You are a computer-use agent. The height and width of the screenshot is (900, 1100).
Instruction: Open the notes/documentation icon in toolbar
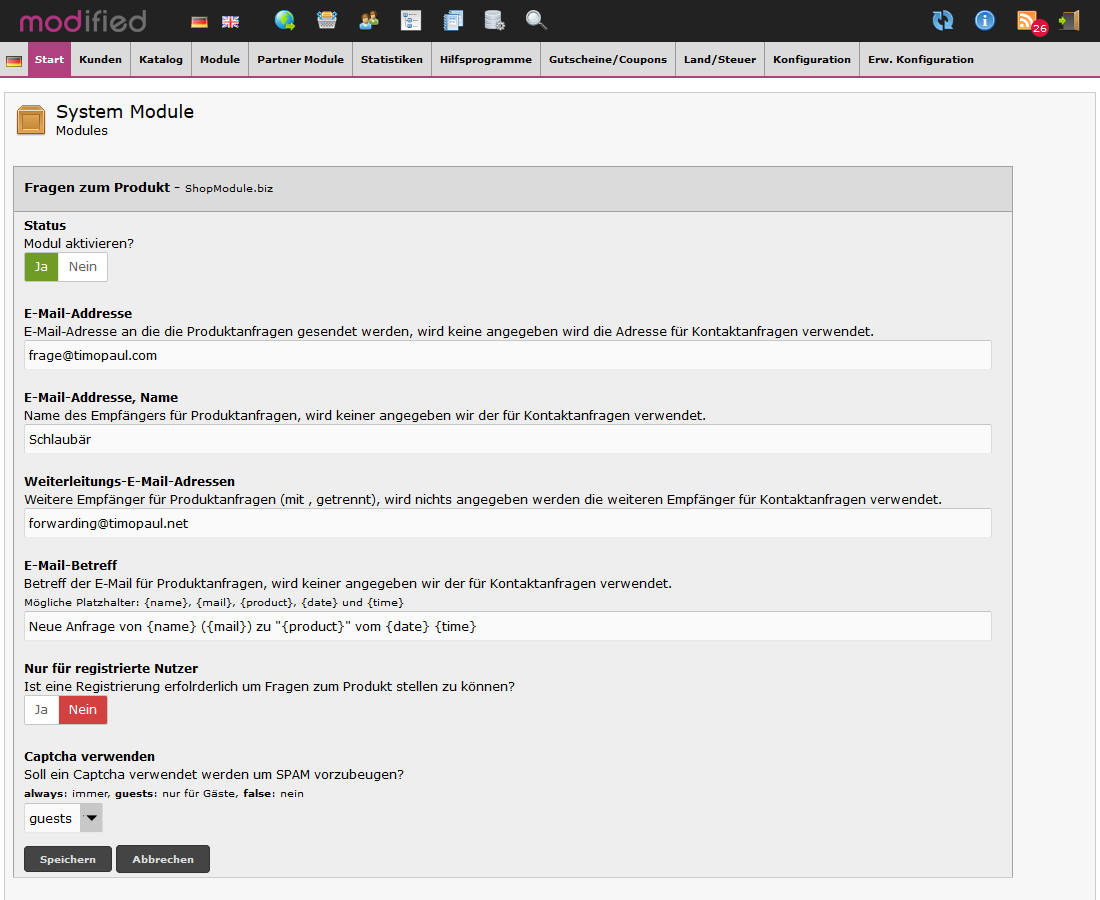pyautogui.click(x=453, y=20)
